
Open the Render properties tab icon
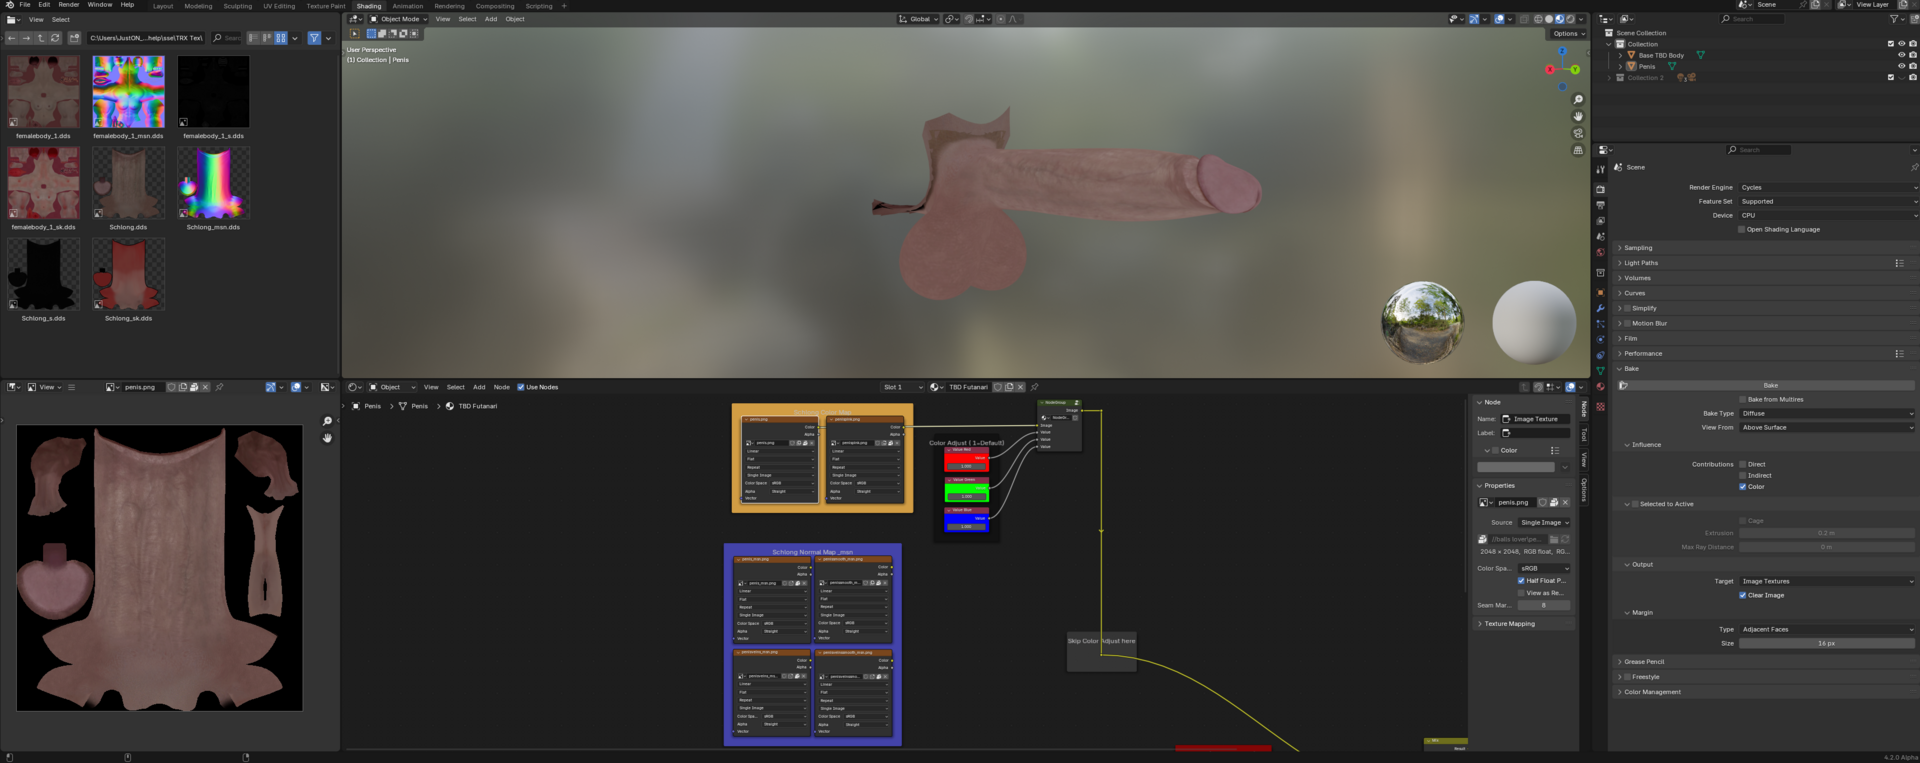pyautogui.click(x=1600, y=189)
